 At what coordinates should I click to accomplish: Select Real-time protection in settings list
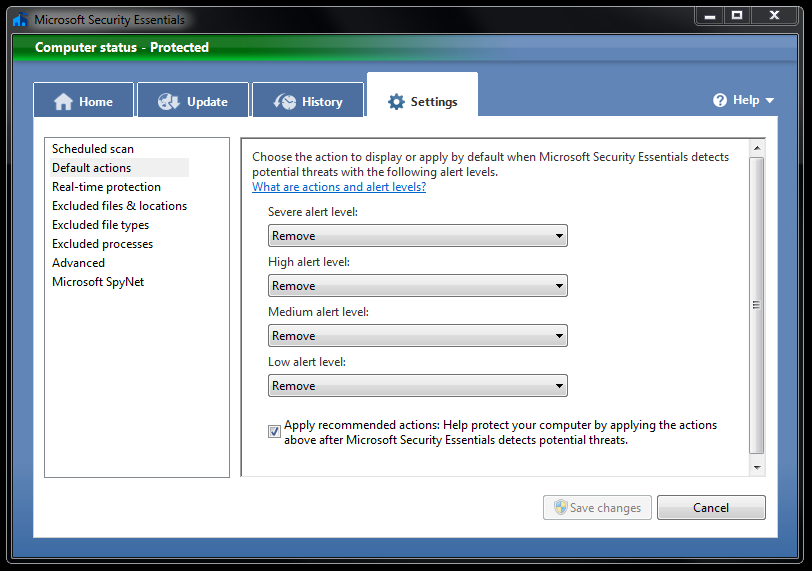coord(106,187)
